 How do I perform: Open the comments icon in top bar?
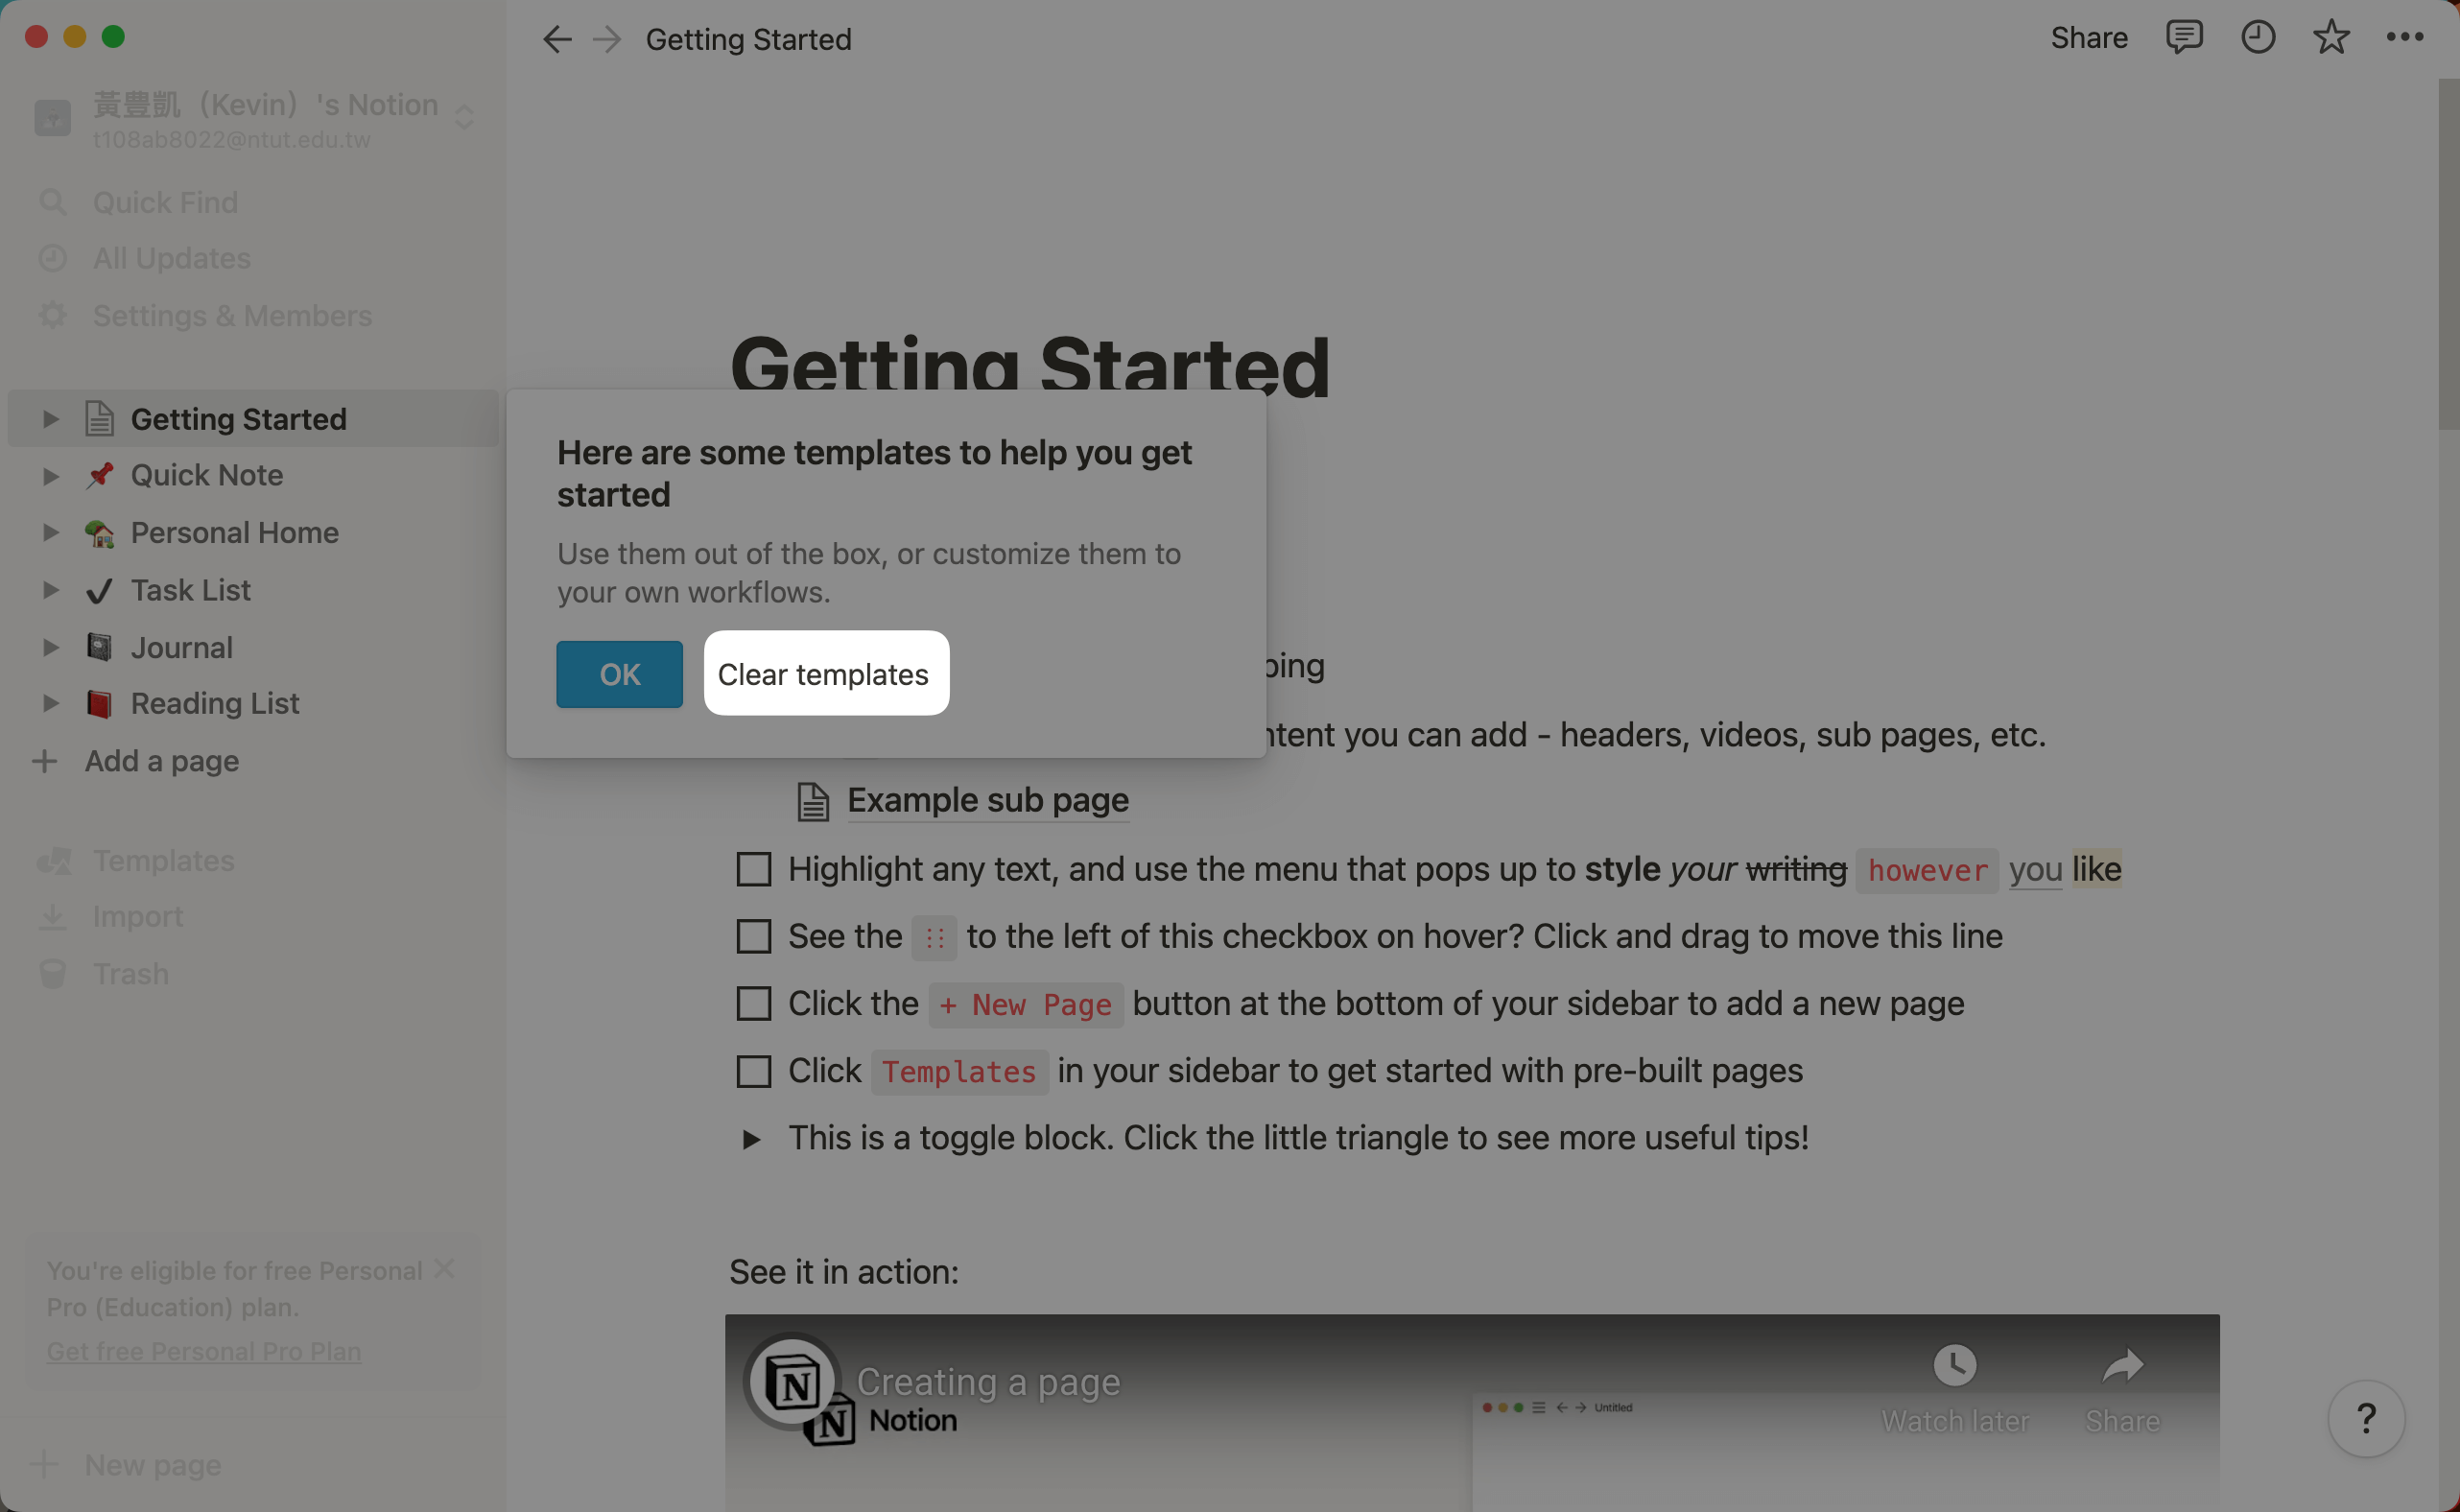(x=2183, y=38)
